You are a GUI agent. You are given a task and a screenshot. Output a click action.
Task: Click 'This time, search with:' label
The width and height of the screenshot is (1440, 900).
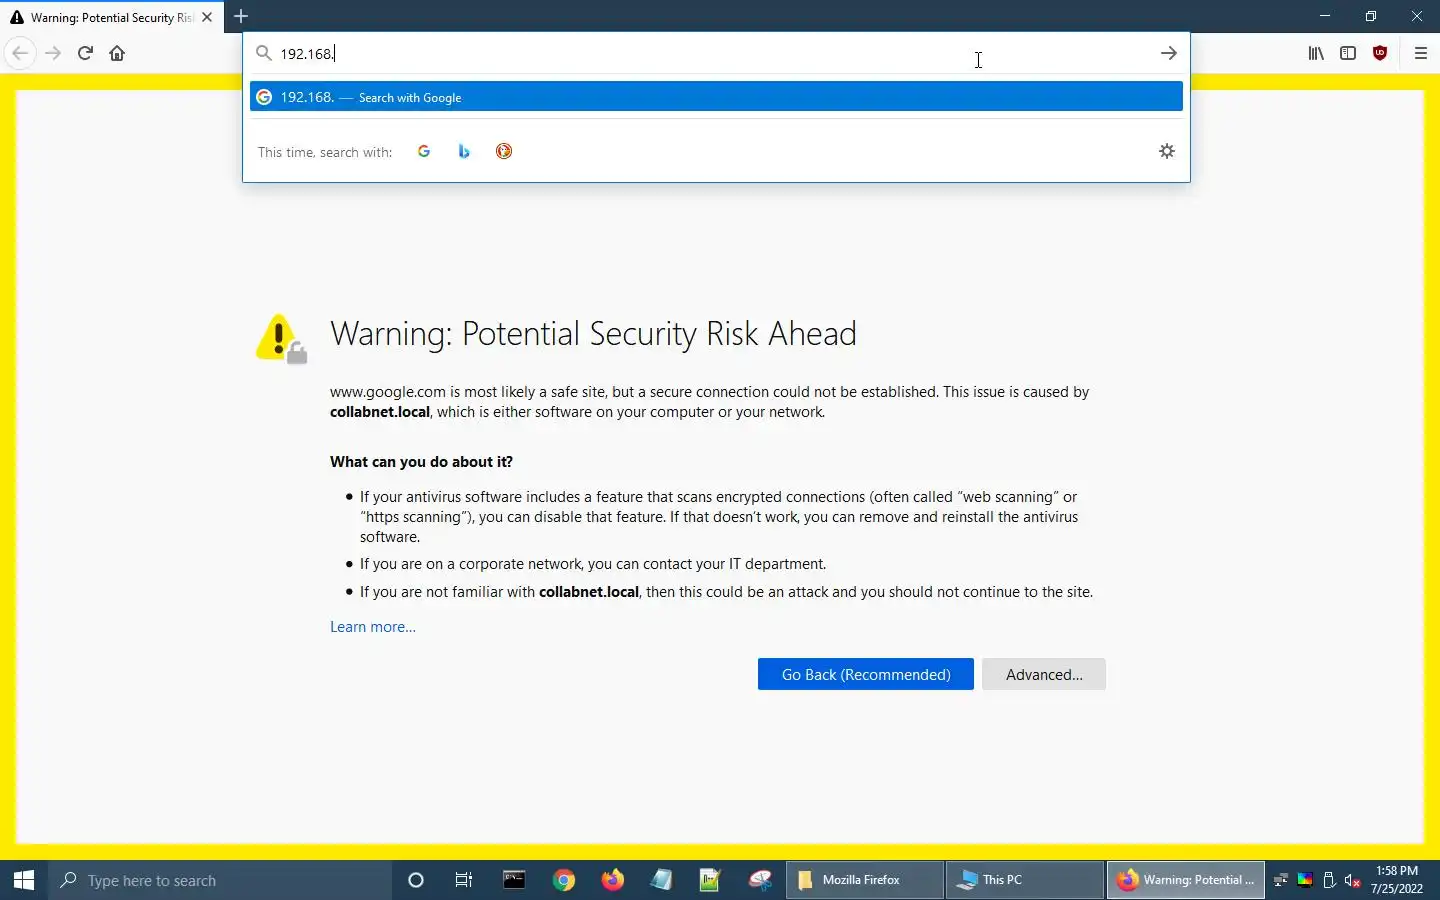coord(325,152)
